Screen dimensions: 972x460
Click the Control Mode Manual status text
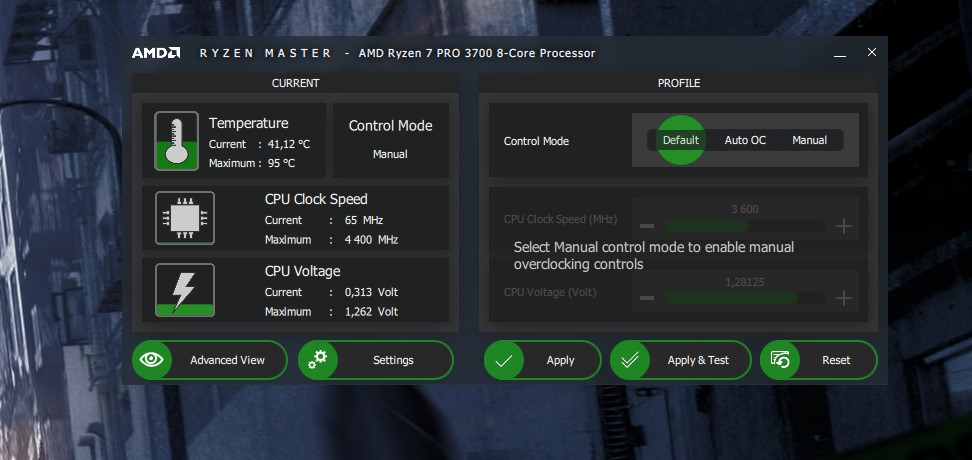[390, 154]
